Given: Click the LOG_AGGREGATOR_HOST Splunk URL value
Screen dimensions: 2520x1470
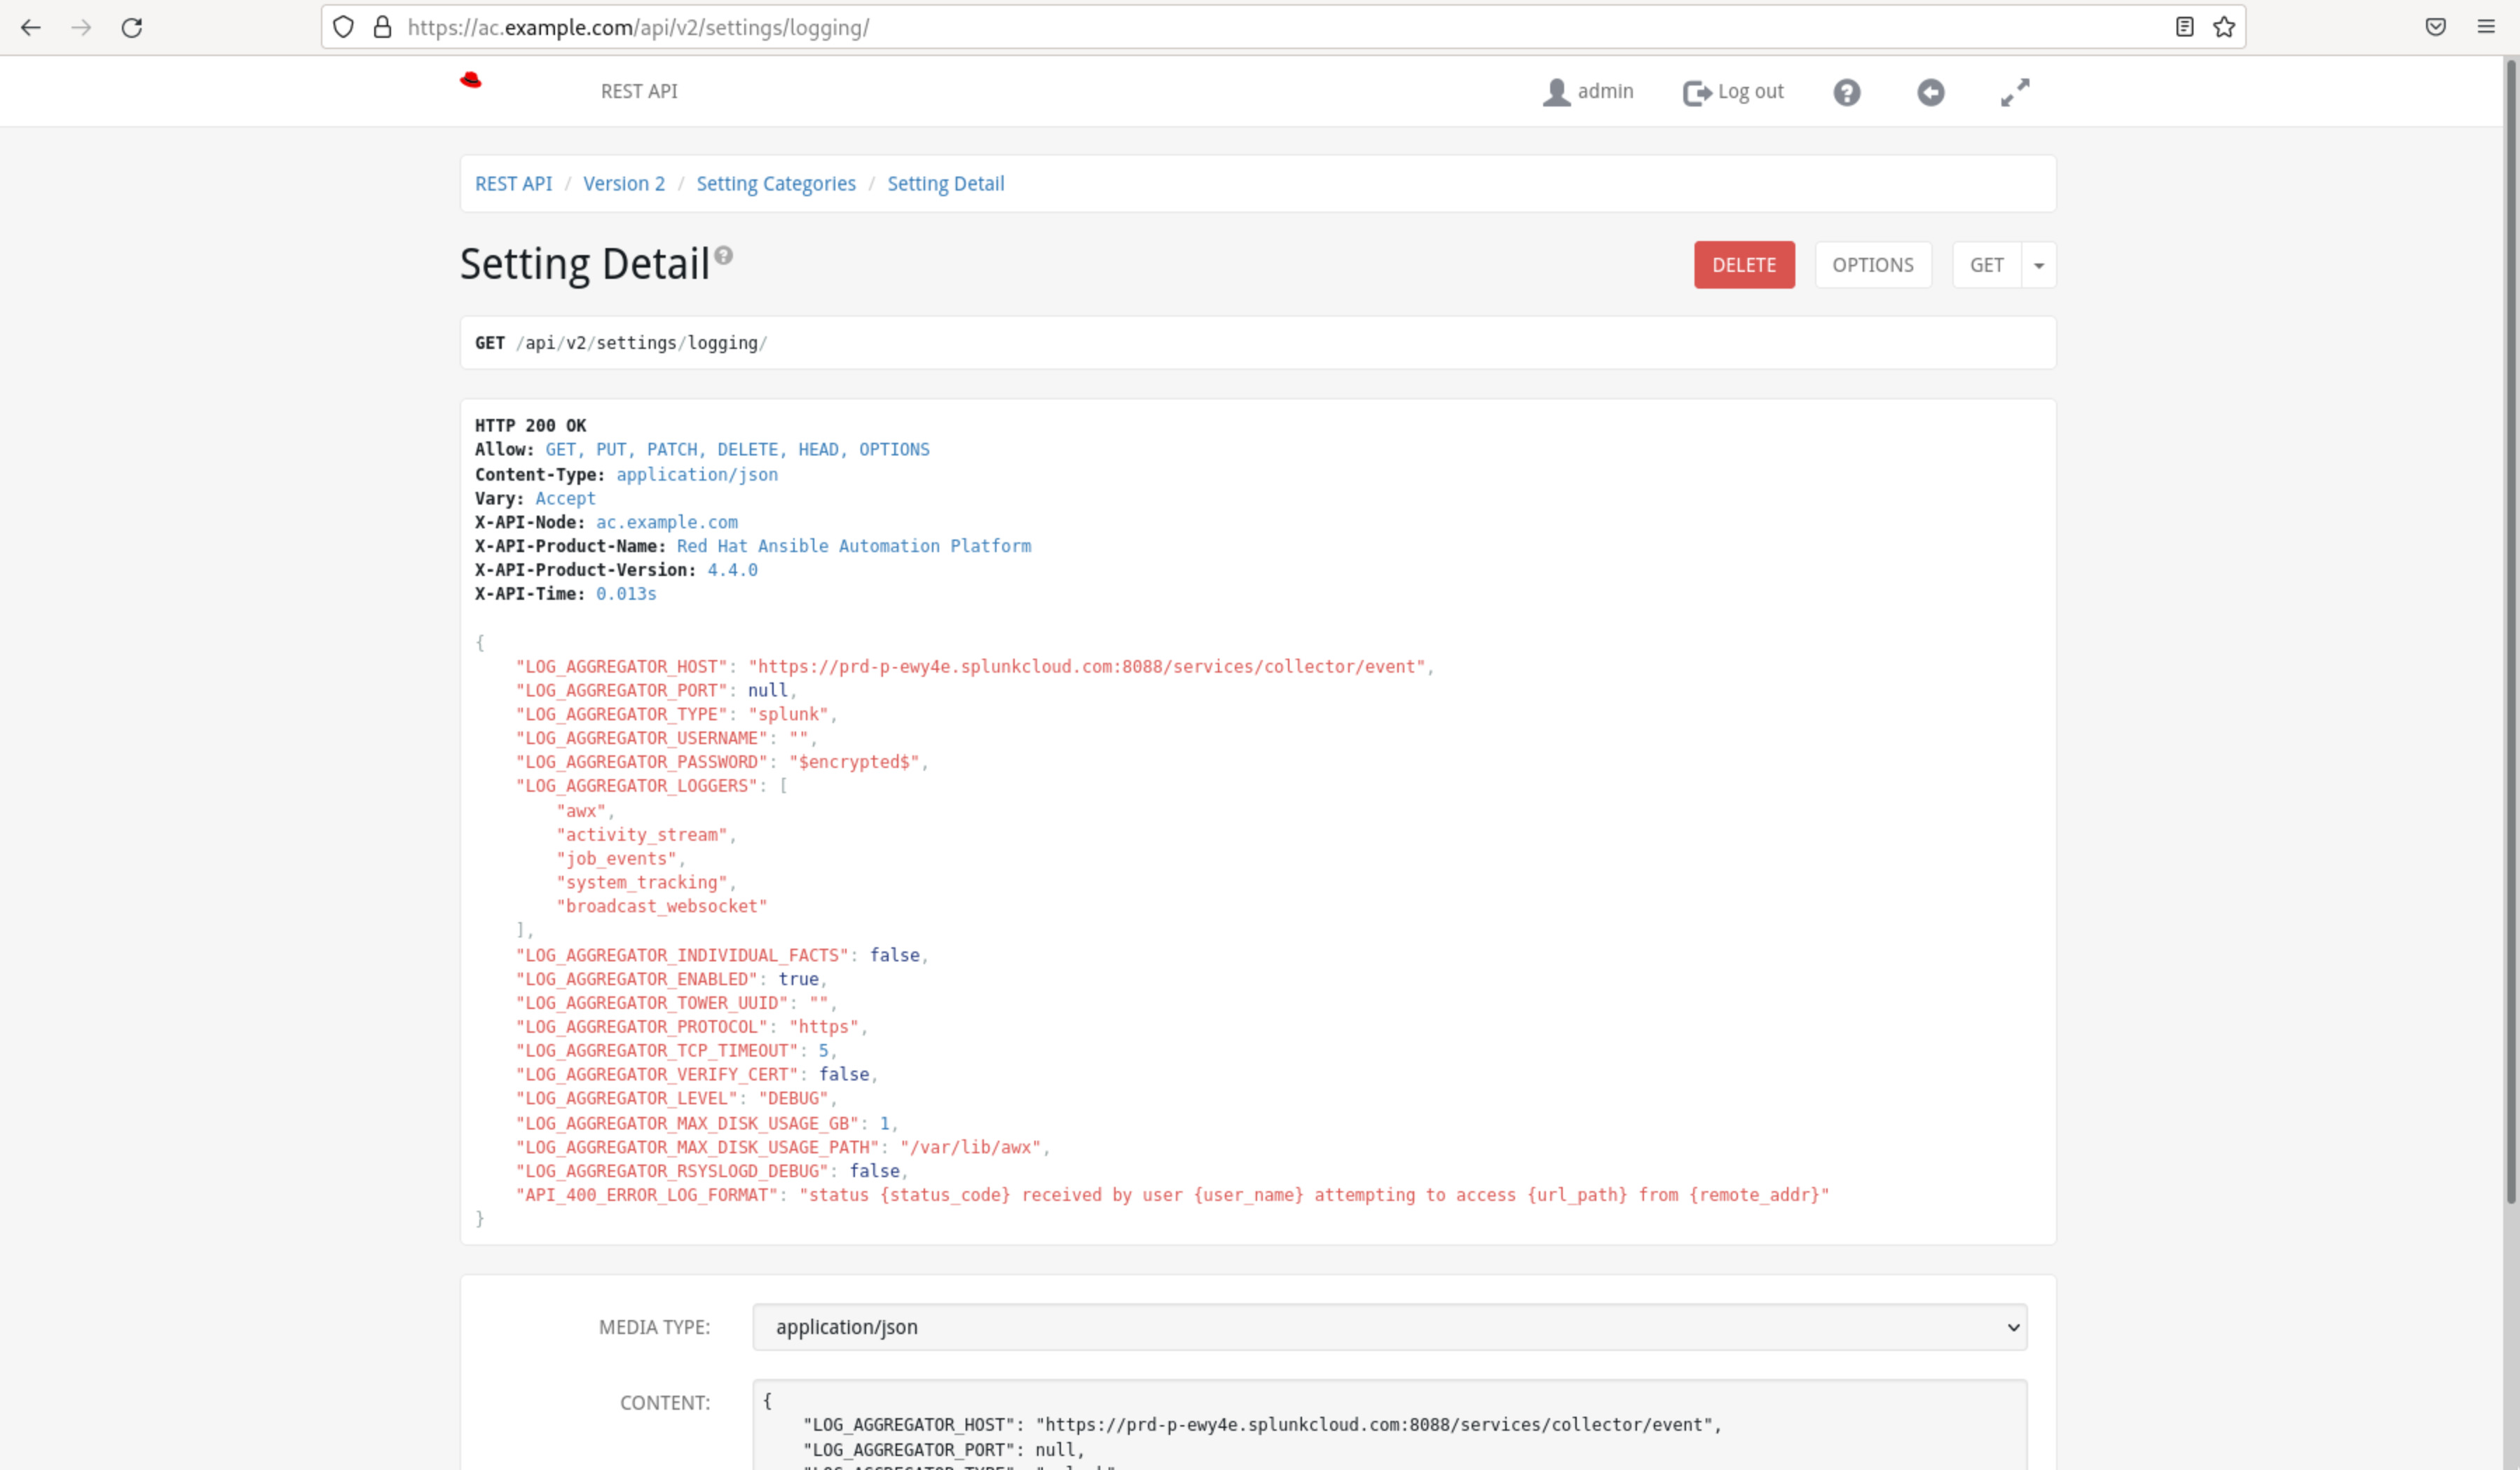Looking at the screenshot, I should tap(1086, 667).
